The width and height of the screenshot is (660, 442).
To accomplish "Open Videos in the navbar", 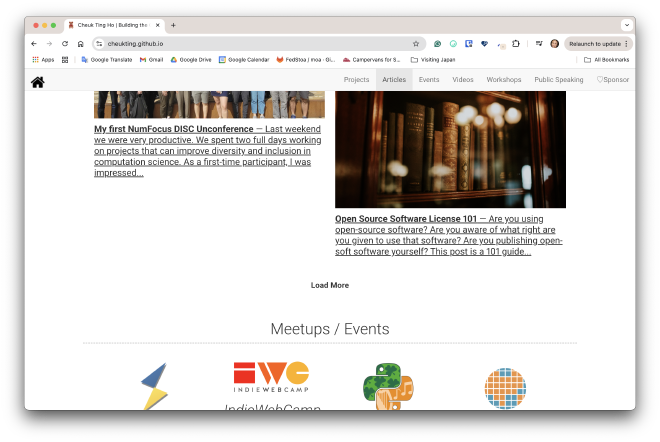I will [x=463, y=80].
